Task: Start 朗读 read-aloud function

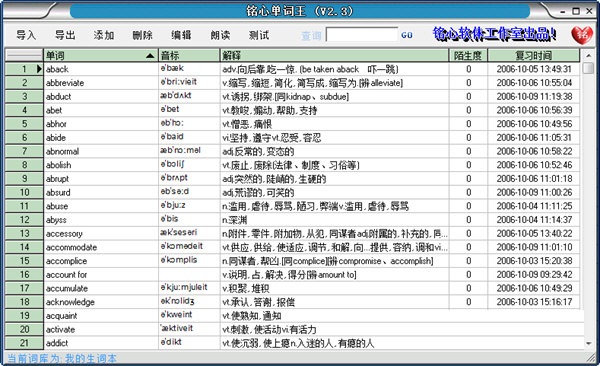Action: click(220, 35)
